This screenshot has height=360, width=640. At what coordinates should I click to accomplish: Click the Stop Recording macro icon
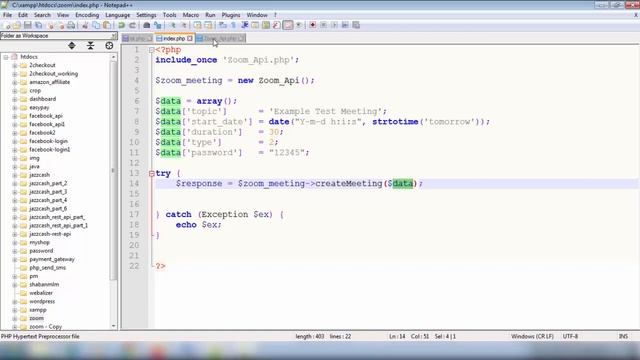(323, 25)
